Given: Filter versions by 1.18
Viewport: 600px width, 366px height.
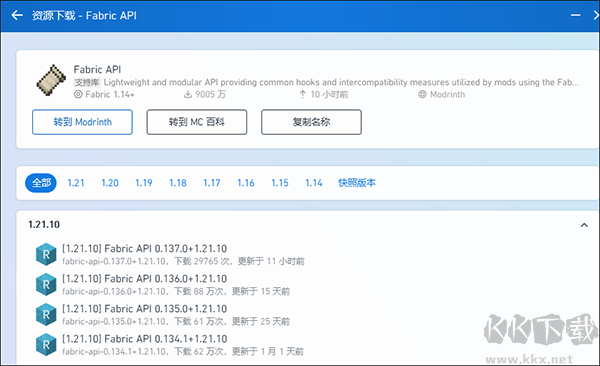Looking at the screenshot, I should (178, 183).
